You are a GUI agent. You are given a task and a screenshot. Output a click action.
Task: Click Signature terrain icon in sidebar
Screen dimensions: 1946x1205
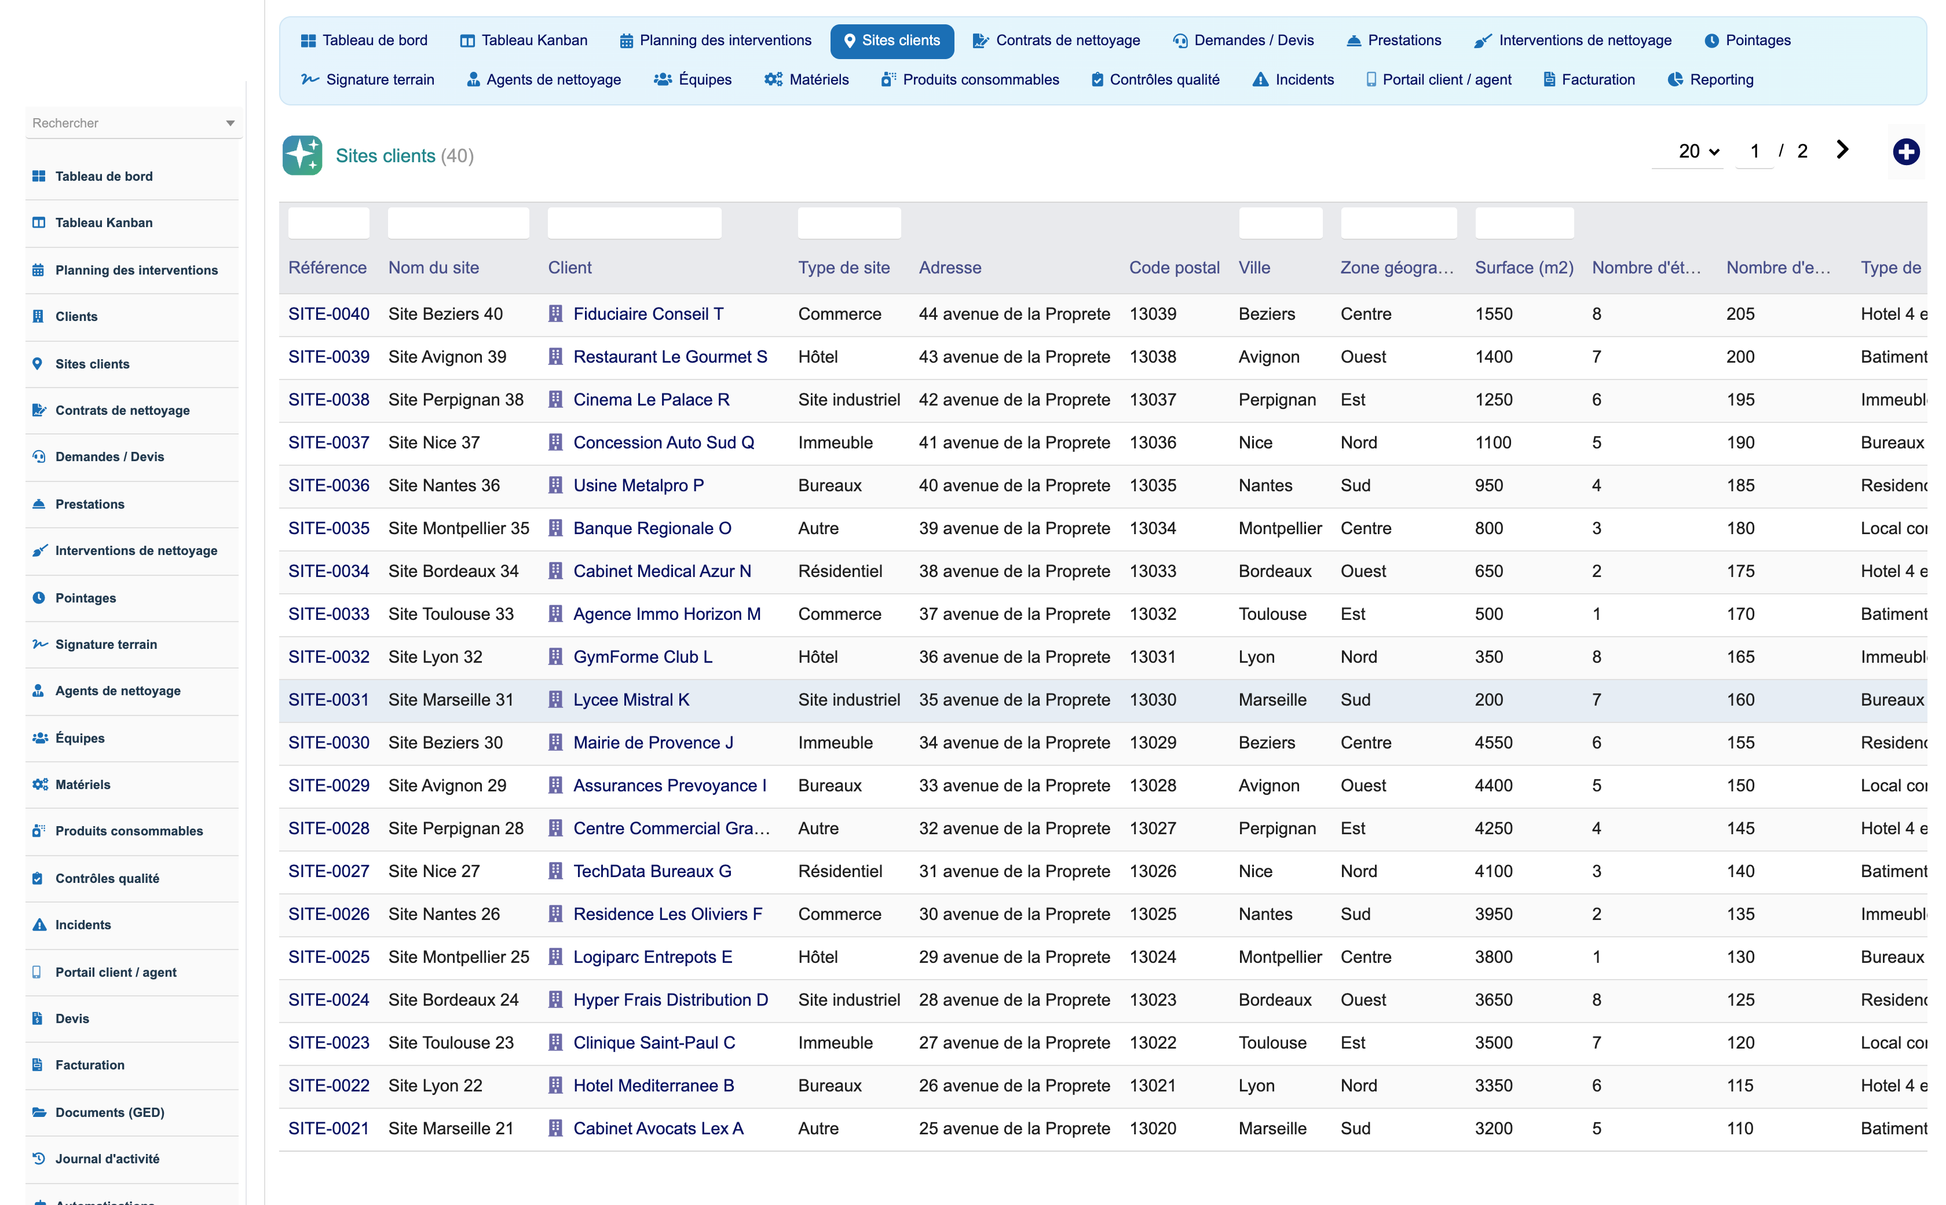(x=39, y=644)
